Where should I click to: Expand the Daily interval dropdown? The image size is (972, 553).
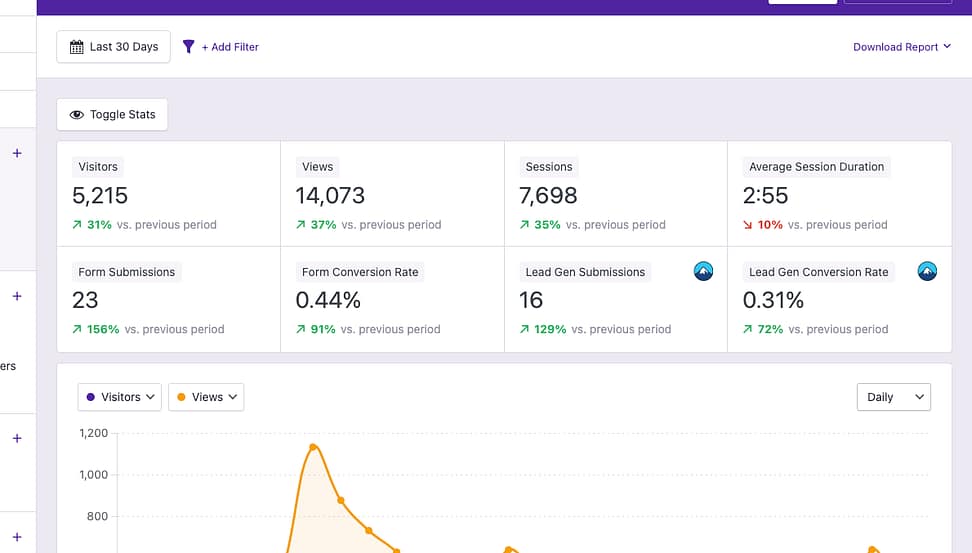pyautogui.click(x=893, y=397)
